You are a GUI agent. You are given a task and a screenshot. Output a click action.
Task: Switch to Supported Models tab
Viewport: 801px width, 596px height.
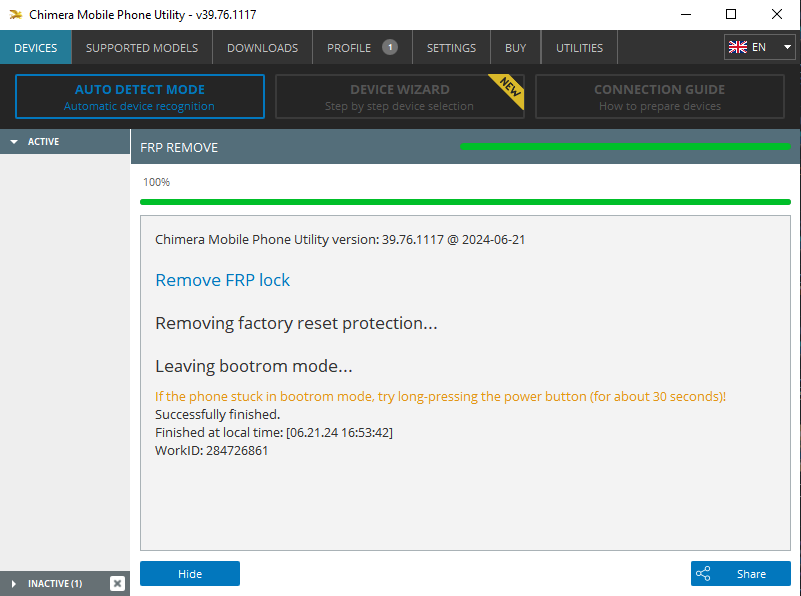pyautogui.click(x=142, y=47)
